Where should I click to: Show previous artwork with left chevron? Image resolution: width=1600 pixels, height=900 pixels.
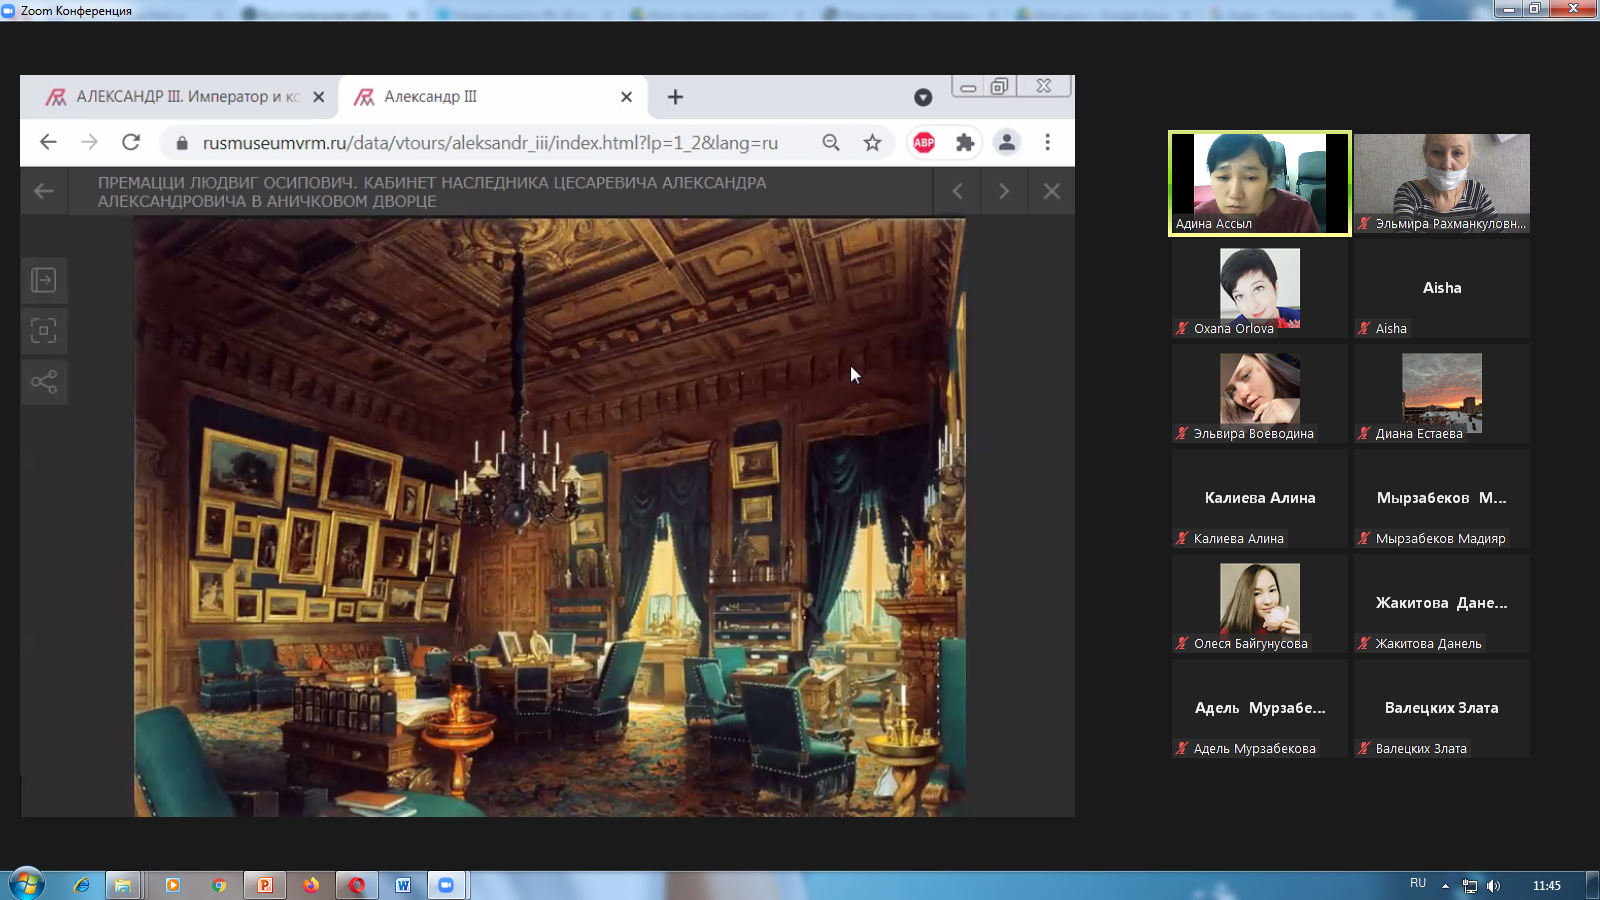[x=958, y=191]
